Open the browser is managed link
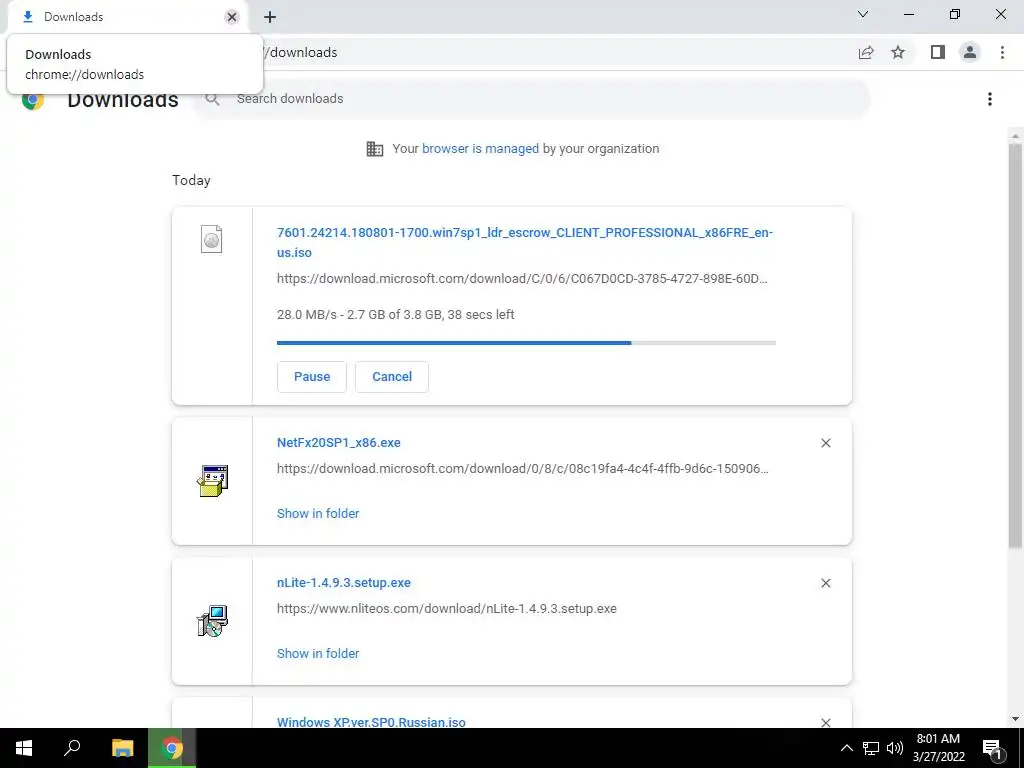This screenshot has width=1024, height=768. tap(480, 149)
